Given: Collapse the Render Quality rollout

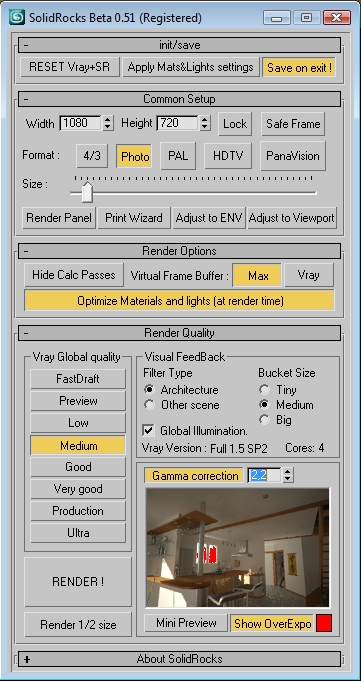Looking at the screenshot, I should tap(179, 333).
